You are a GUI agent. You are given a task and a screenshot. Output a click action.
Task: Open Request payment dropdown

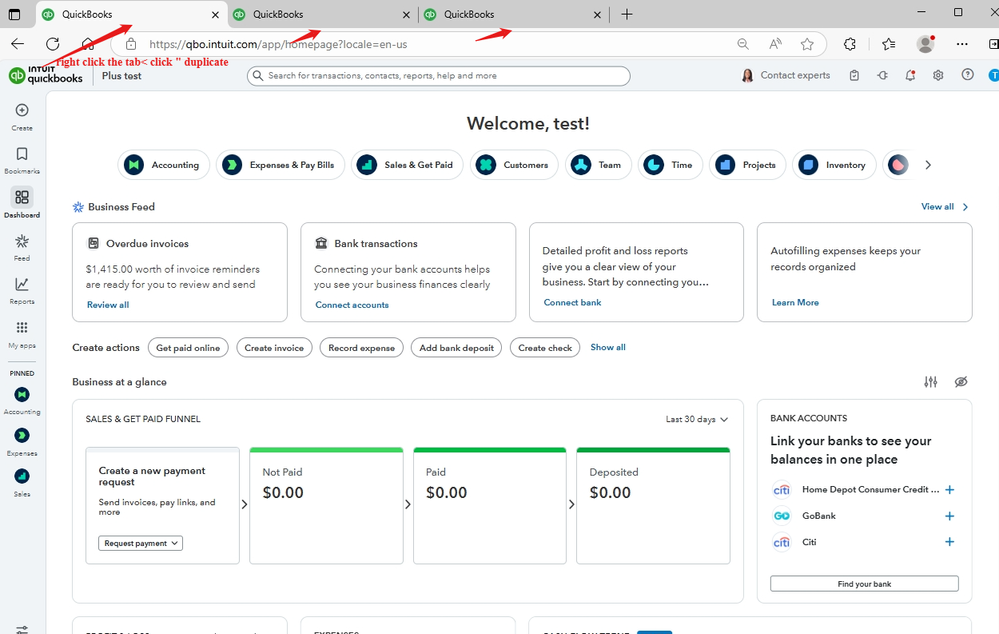point(140,543)
